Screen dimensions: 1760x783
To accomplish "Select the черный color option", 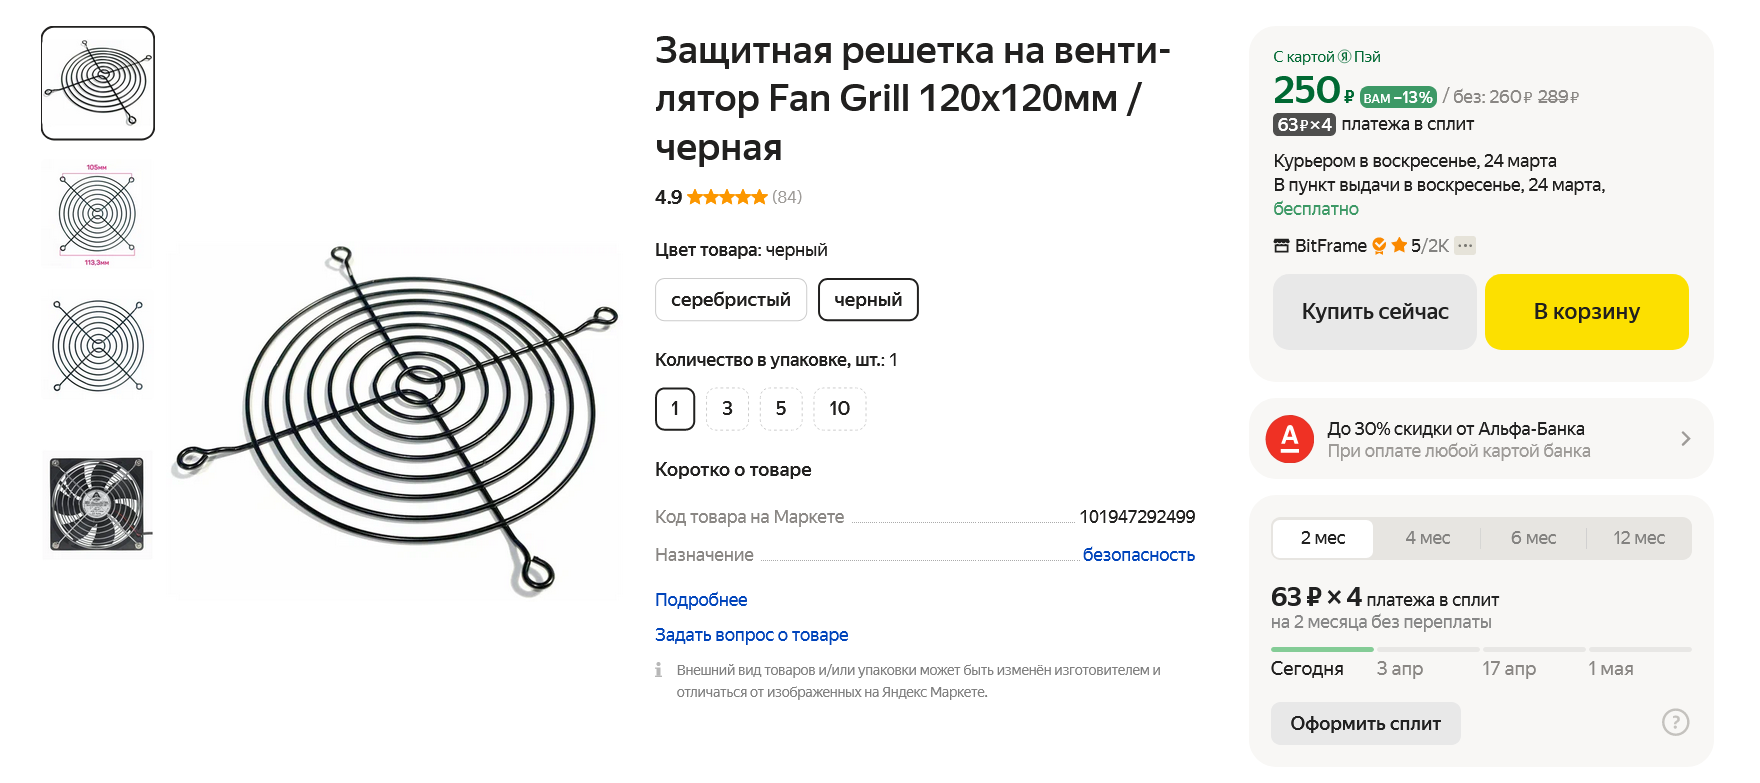I will point(868,300).
